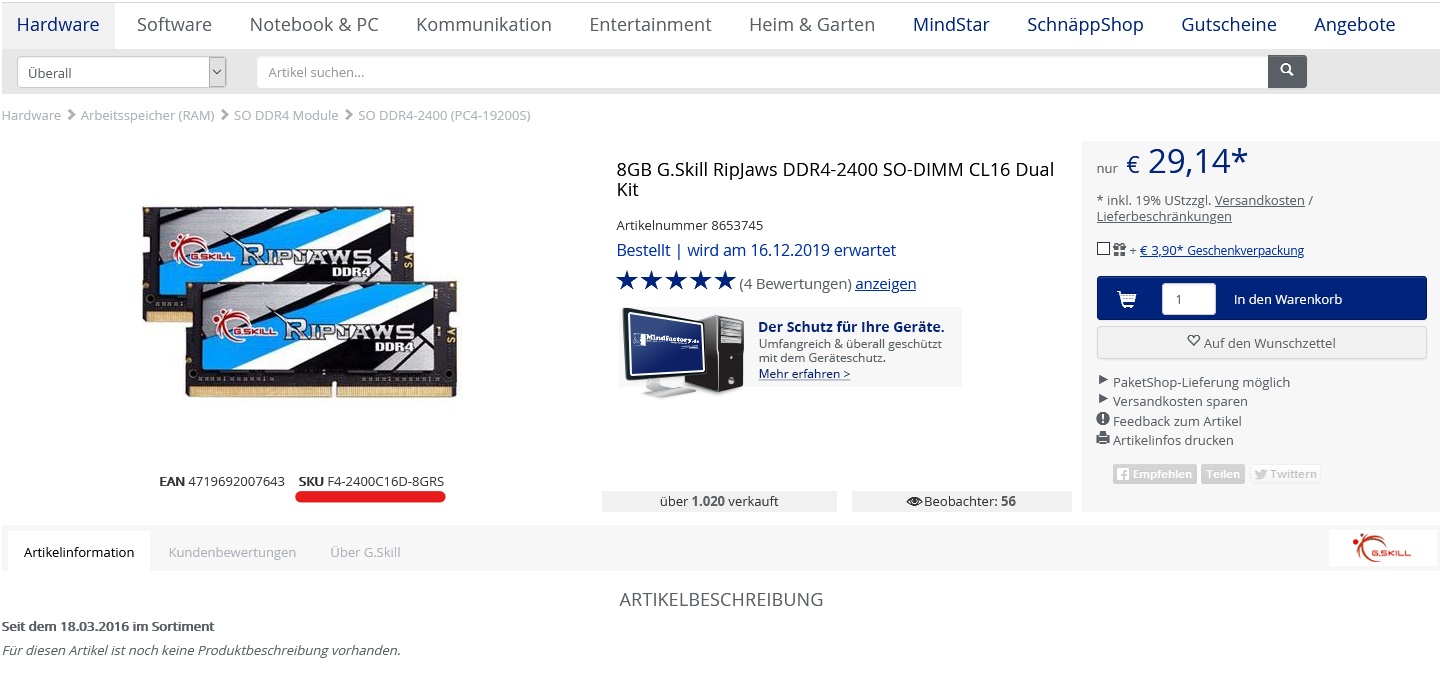Click the printer icon for Artikelinfos drucken
The height and width of the screenshot is (676, 1440).
(1103, 439)
